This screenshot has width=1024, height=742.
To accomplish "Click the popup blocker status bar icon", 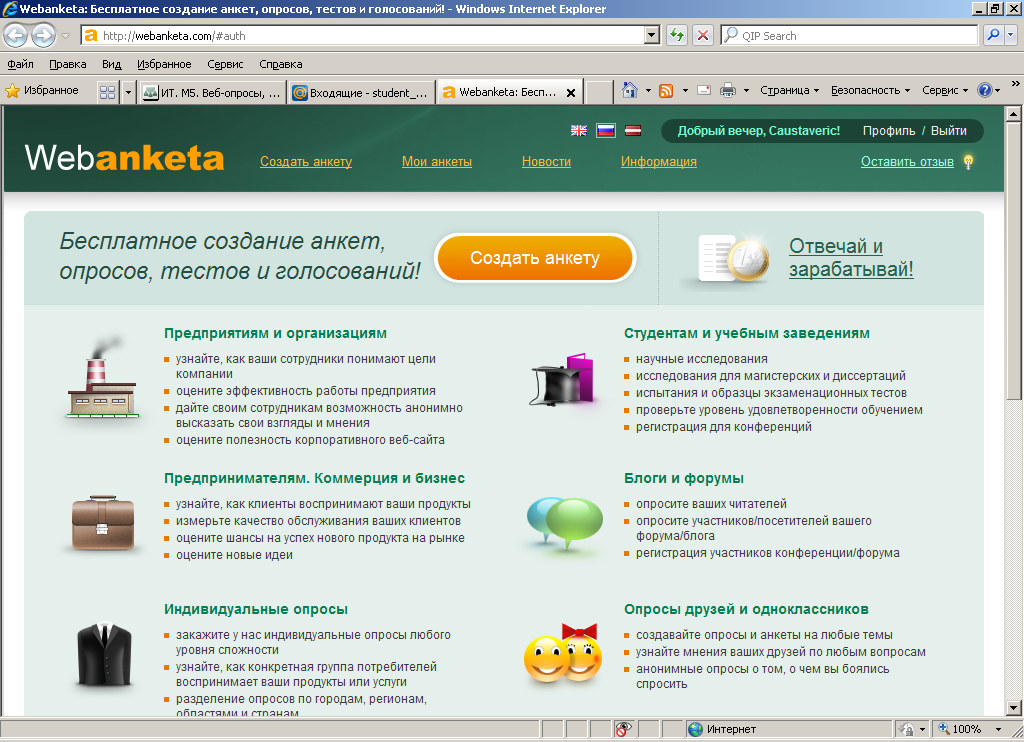I will pos(624,729).
